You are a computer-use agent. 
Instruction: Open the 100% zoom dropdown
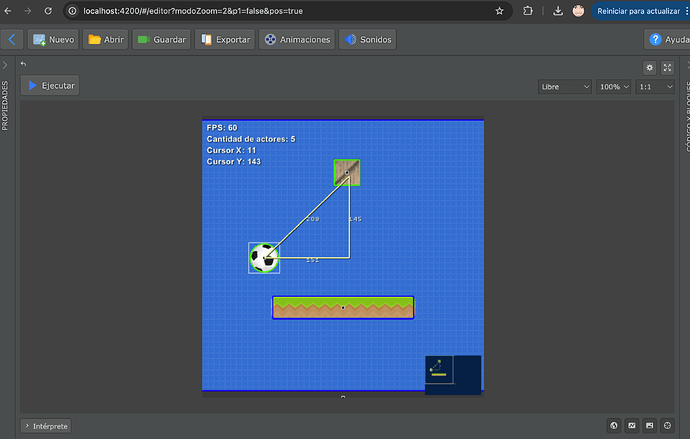point(613,87)
